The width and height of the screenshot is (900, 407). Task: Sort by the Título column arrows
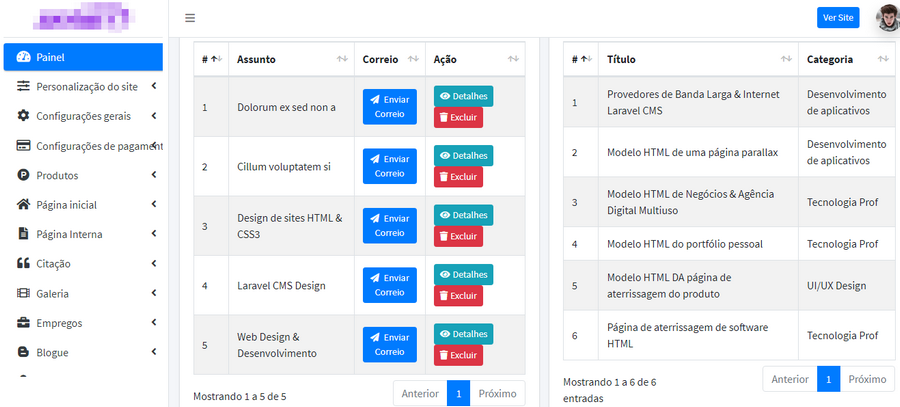click(786, 59)
